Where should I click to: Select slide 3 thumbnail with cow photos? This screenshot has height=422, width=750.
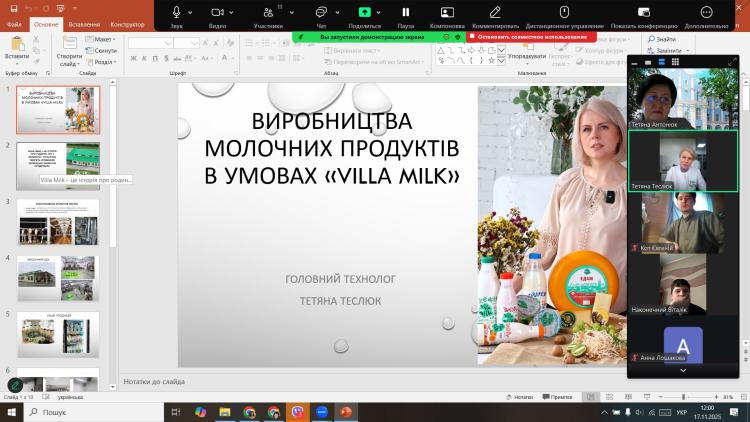point(58,222)
